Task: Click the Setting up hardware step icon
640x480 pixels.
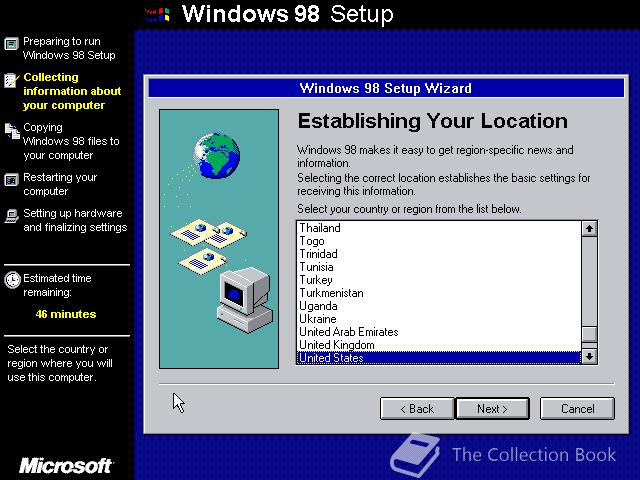Action: [11, 216]
